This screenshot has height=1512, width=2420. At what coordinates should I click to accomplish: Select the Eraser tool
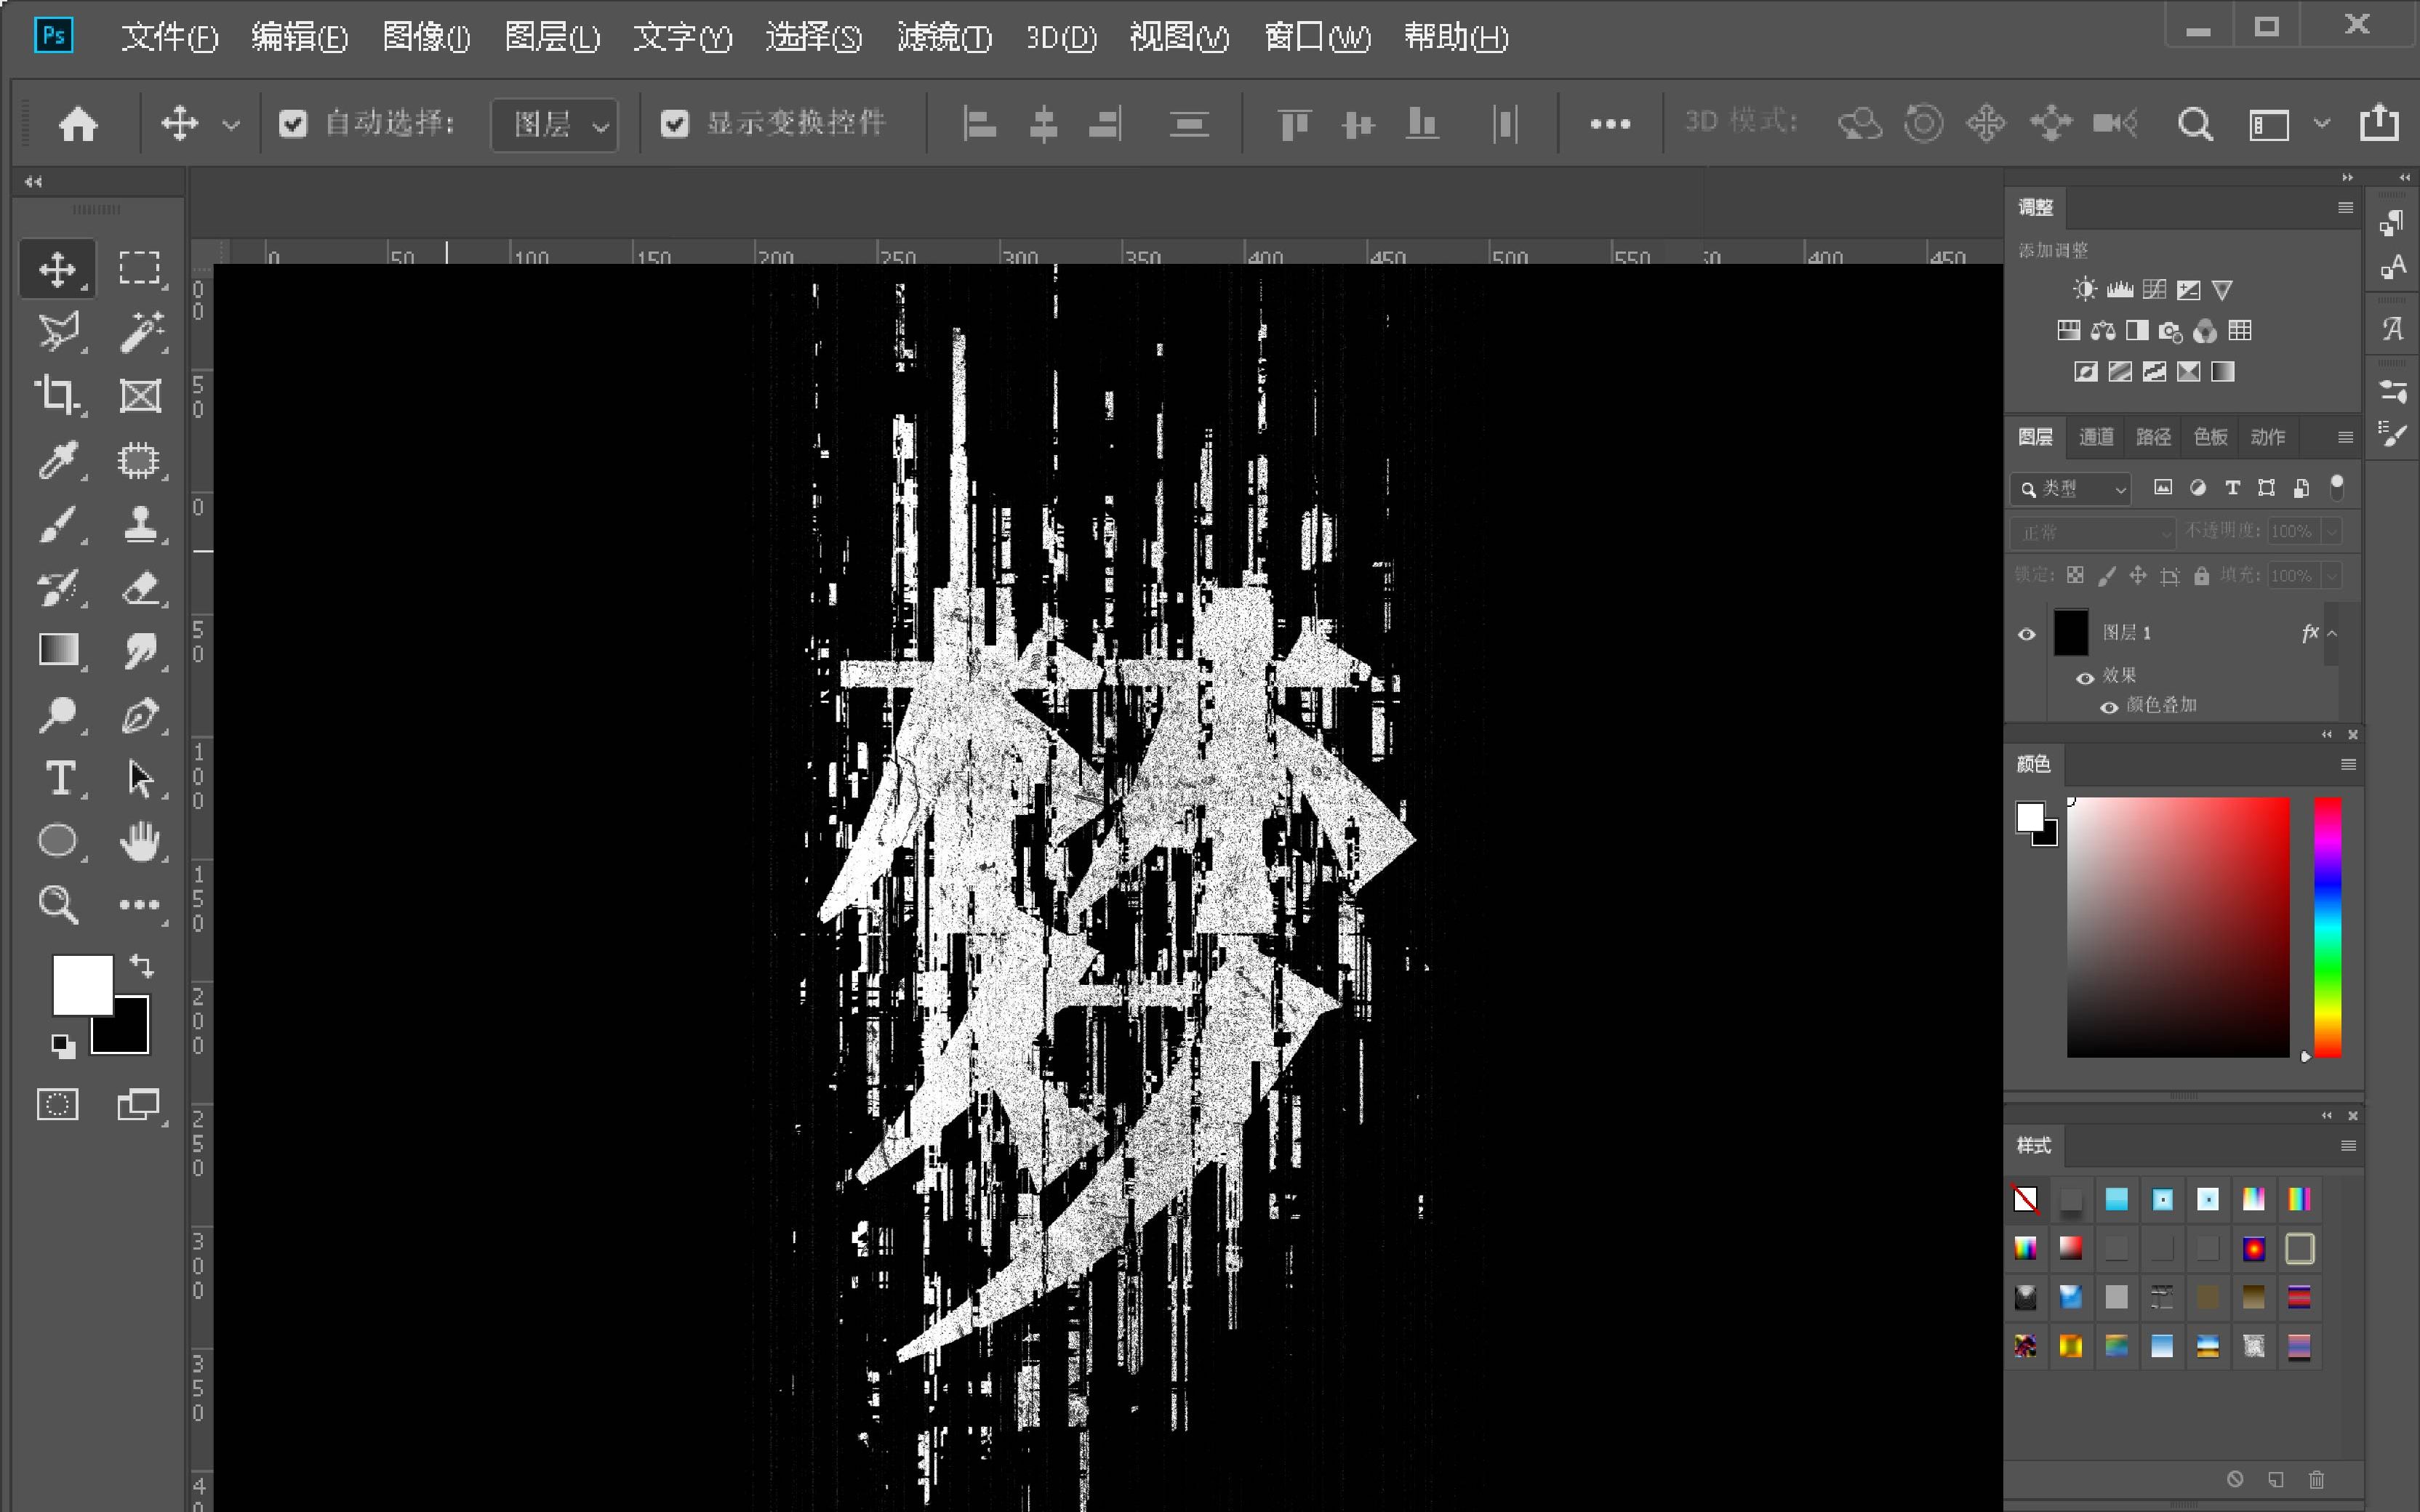[140, 587]
